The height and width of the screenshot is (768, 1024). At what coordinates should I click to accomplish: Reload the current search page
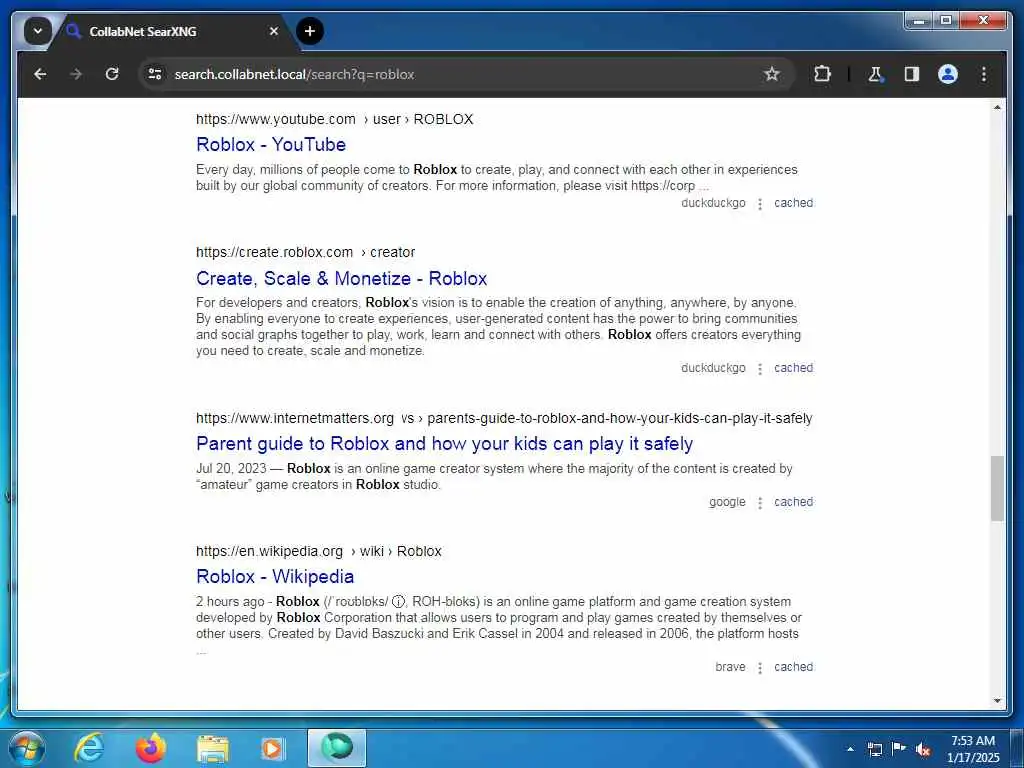(112, 74)
